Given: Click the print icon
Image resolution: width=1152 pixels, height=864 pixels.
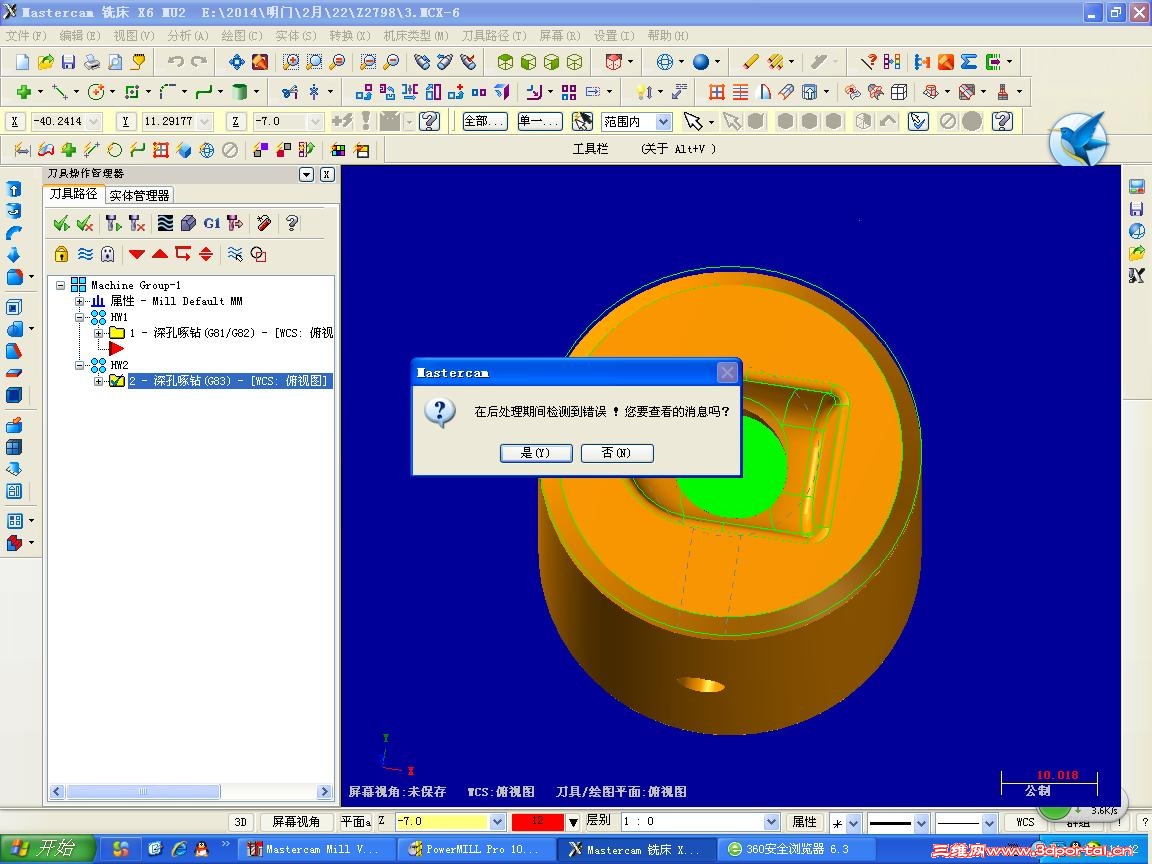Looking at the screenshot, I should (92, 62).
